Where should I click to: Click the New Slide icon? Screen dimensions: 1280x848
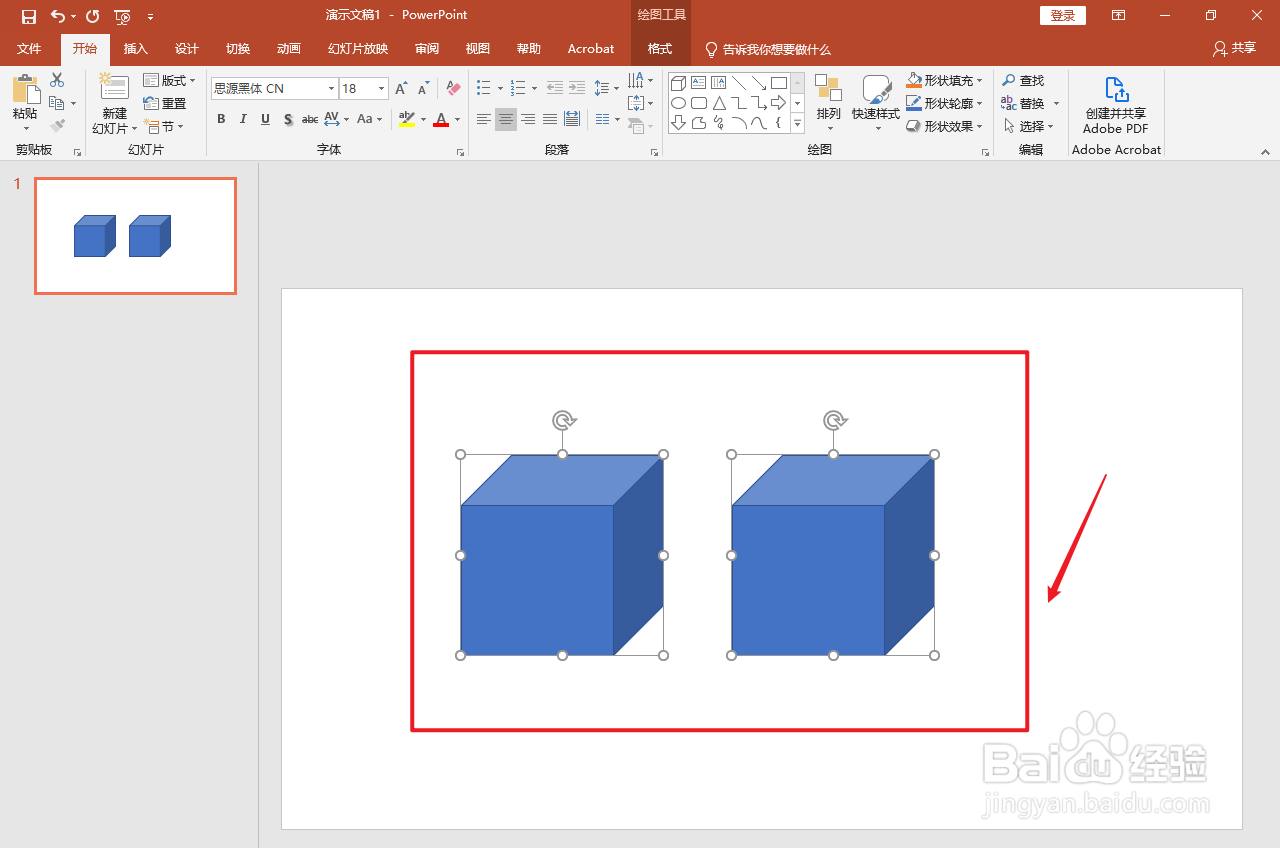coord(114,87)
